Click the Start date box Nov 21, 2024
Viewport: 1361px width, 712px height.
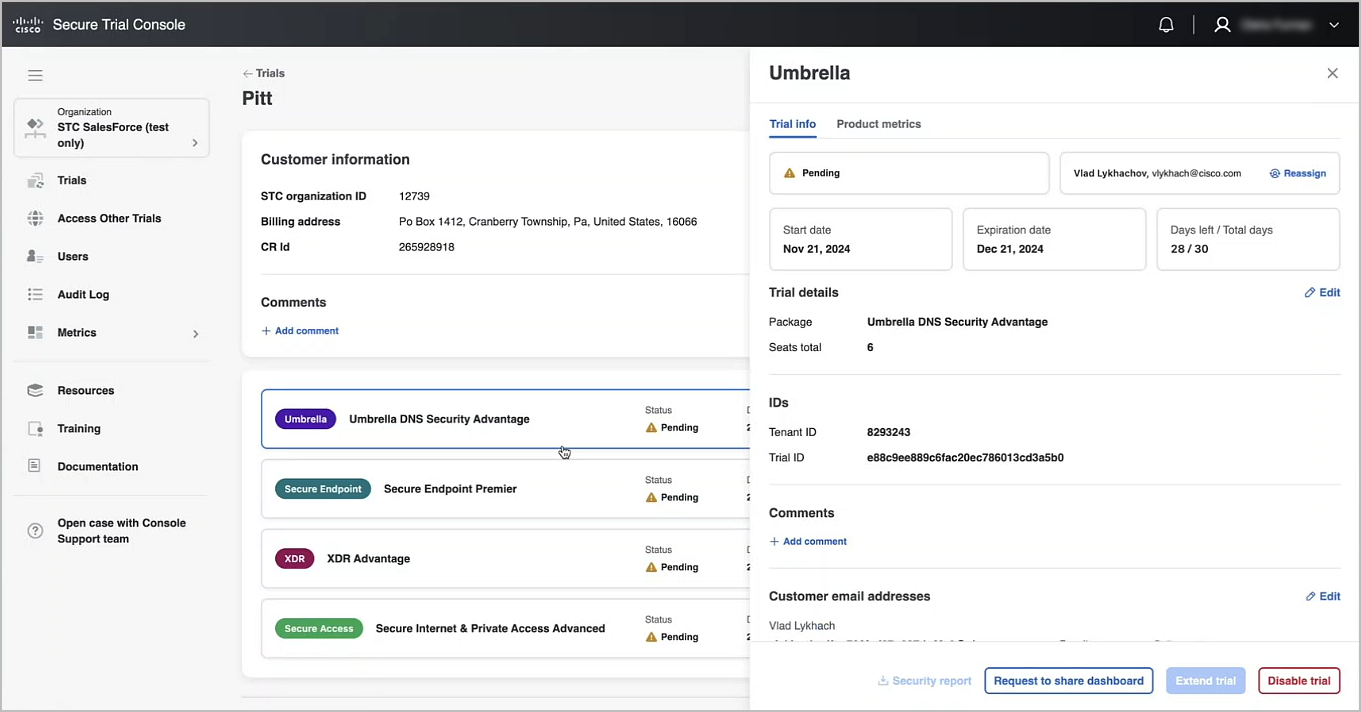point(861,239)
